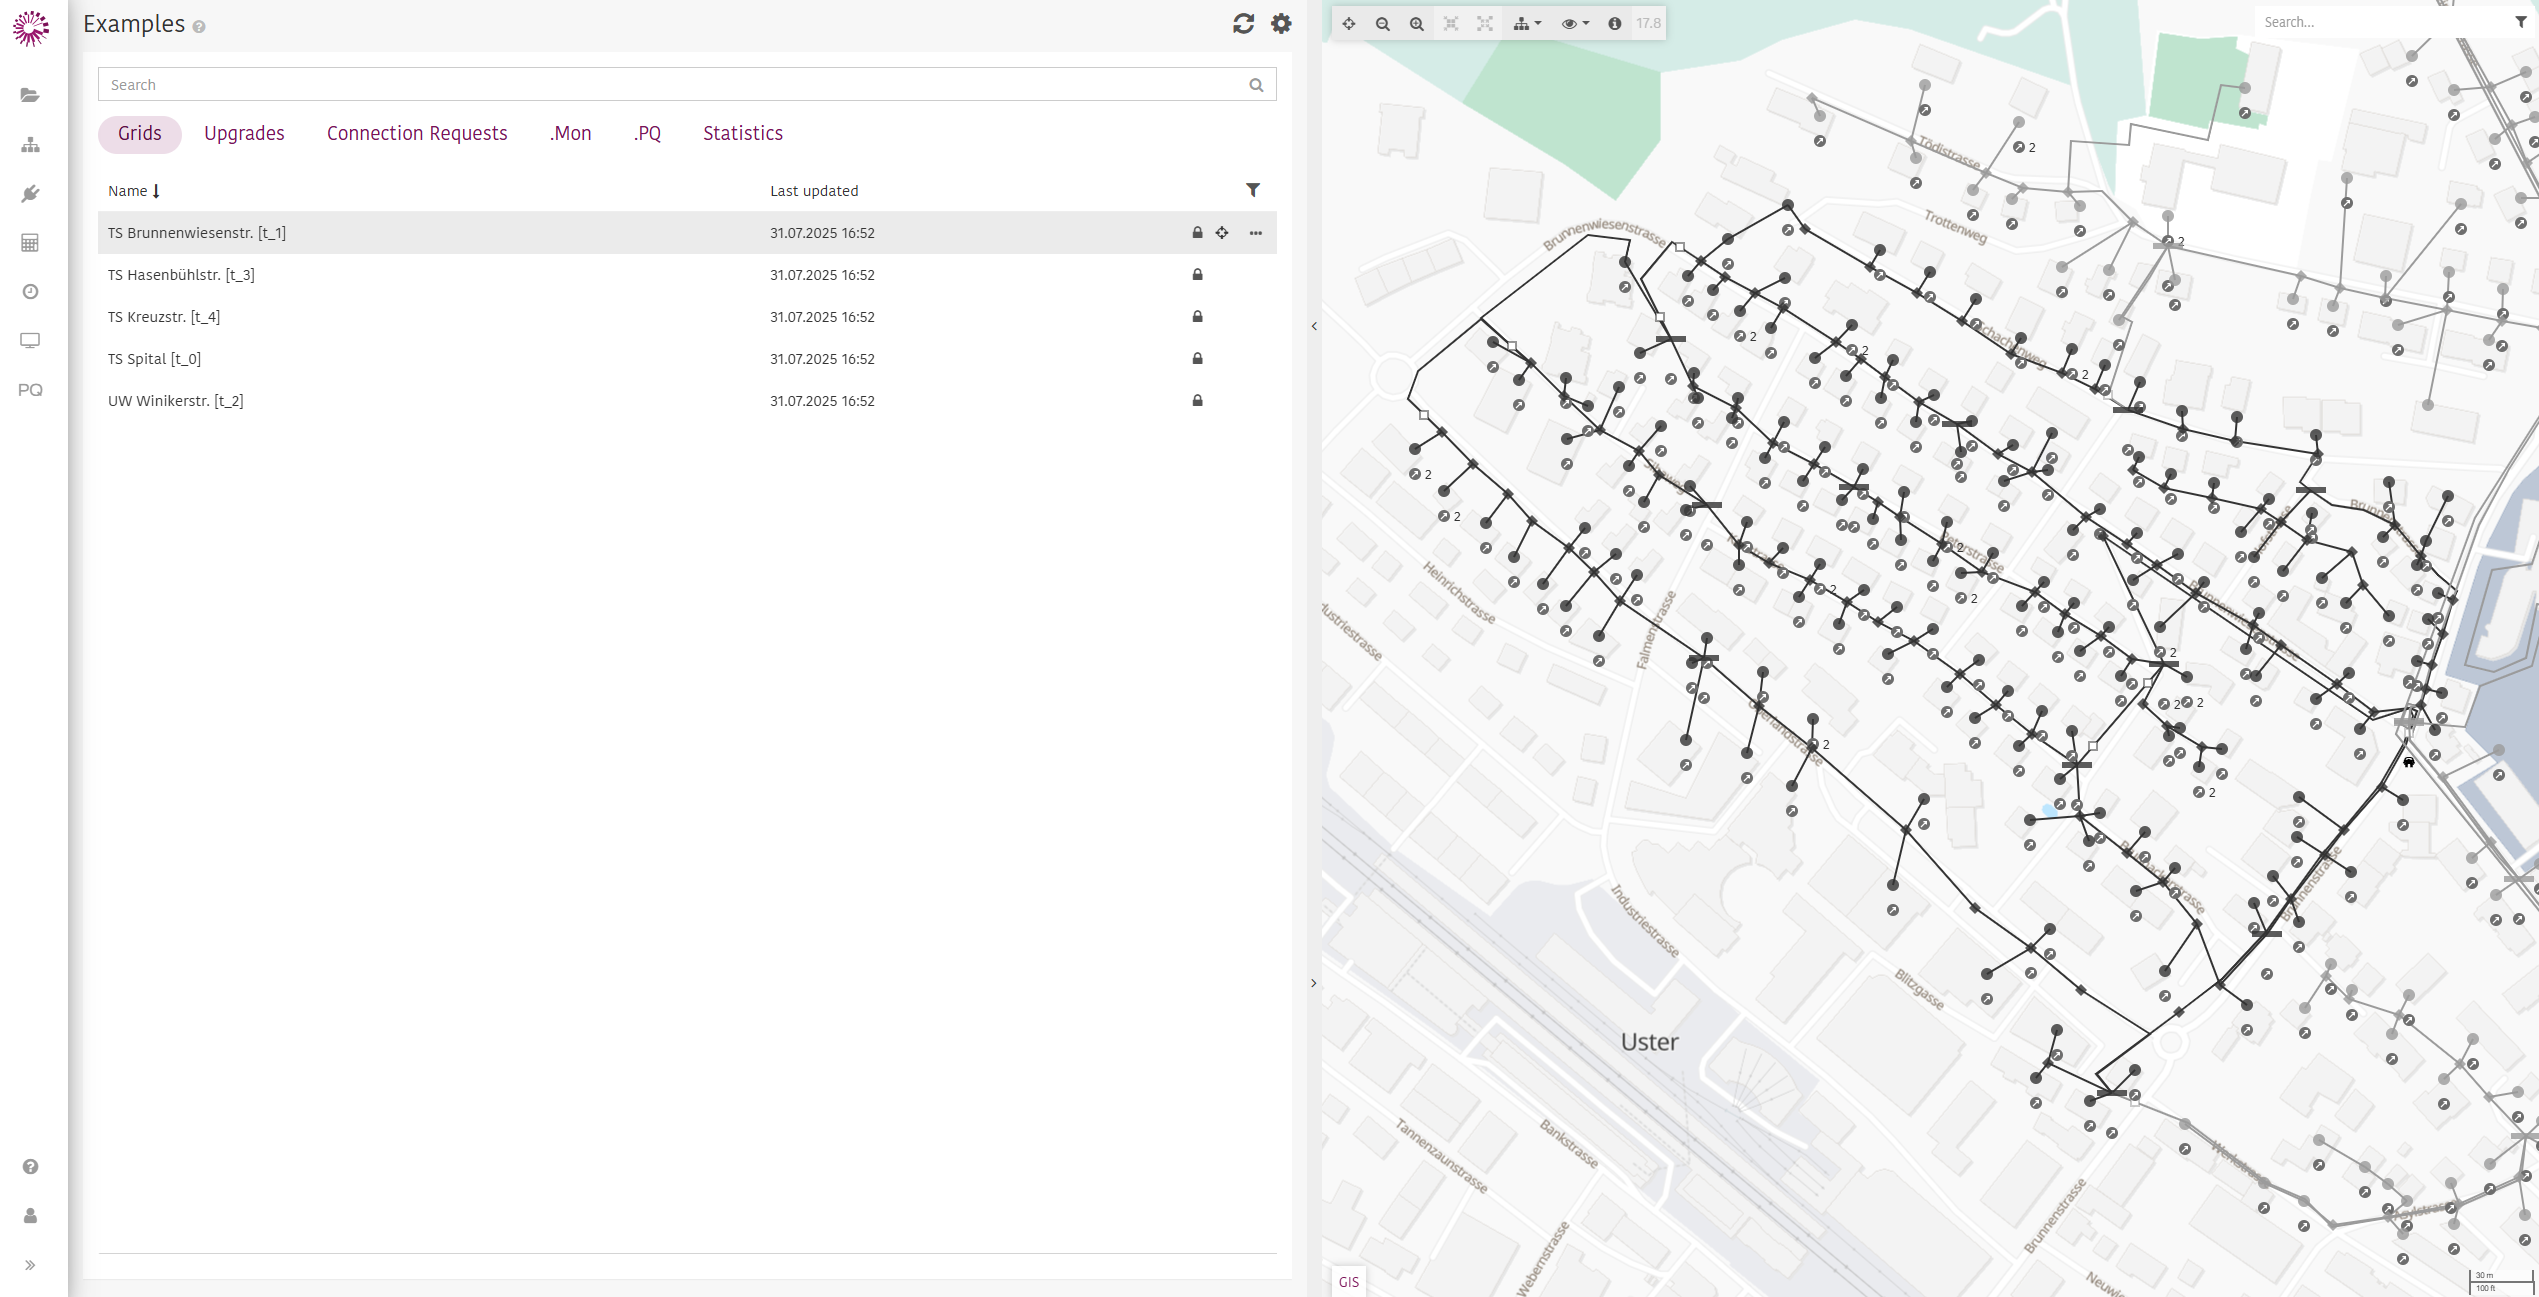This screenshot has height=1297, width=2539.
Task: Select the Grids tab
Action: [140, 134]
